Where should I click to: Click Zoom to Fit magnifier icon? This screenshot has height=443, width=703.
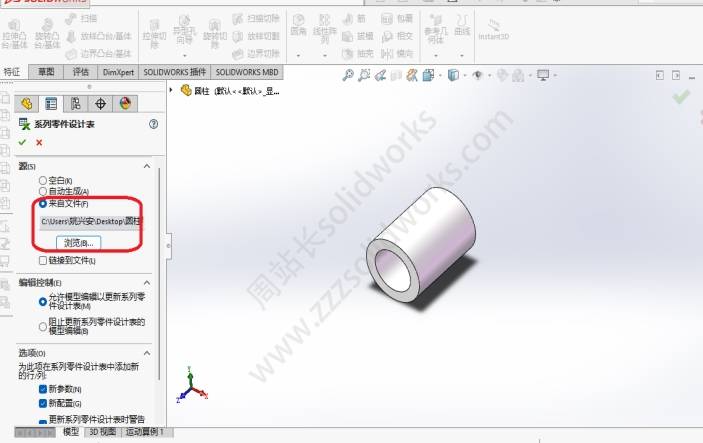[348, 75]
